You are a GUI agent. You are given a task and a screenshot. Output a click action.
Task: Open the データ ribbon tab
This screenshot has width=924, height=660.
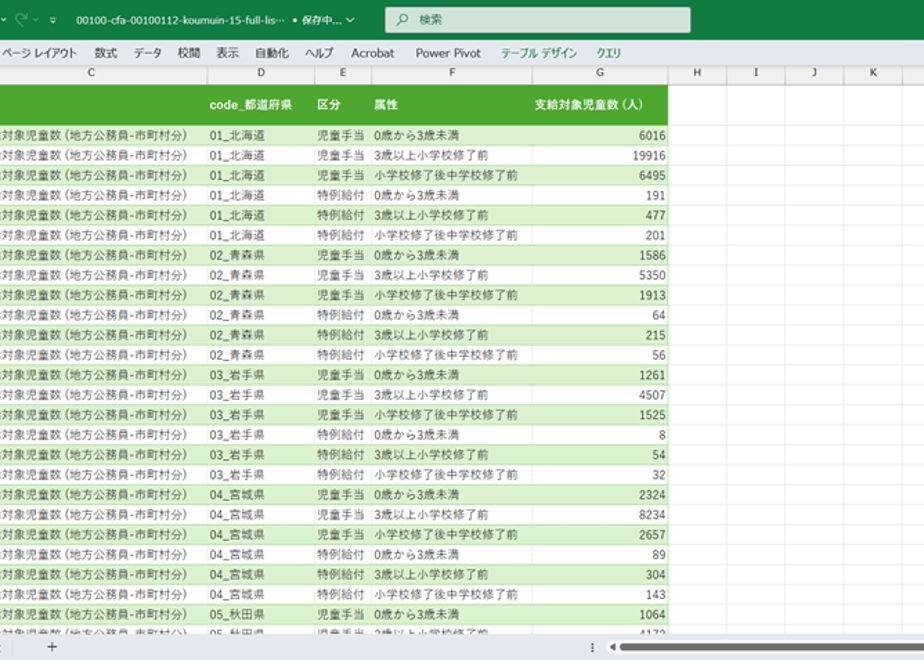tap(147, 53)
